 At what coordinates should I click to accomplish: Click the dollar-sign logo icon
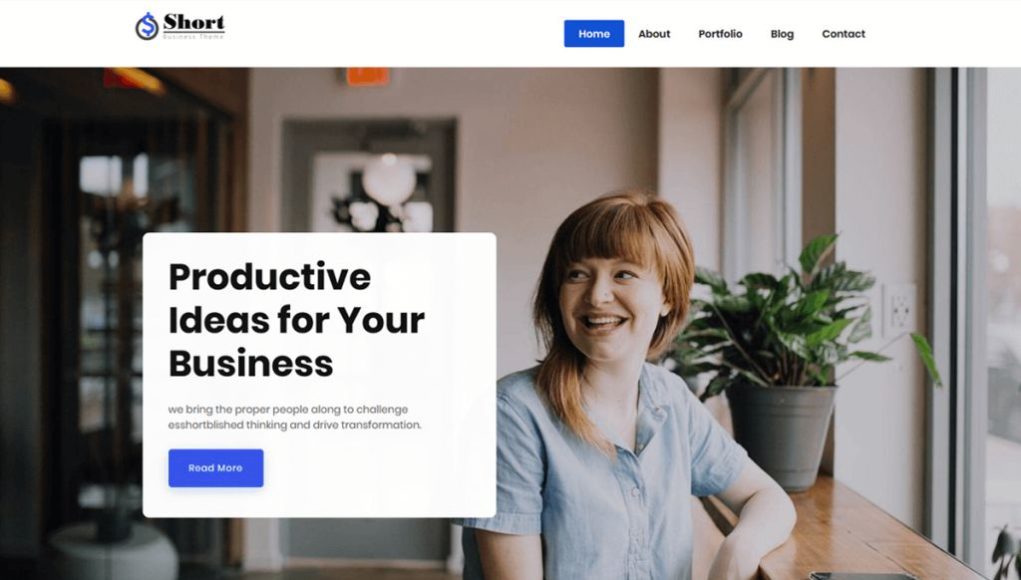(147, 27)
